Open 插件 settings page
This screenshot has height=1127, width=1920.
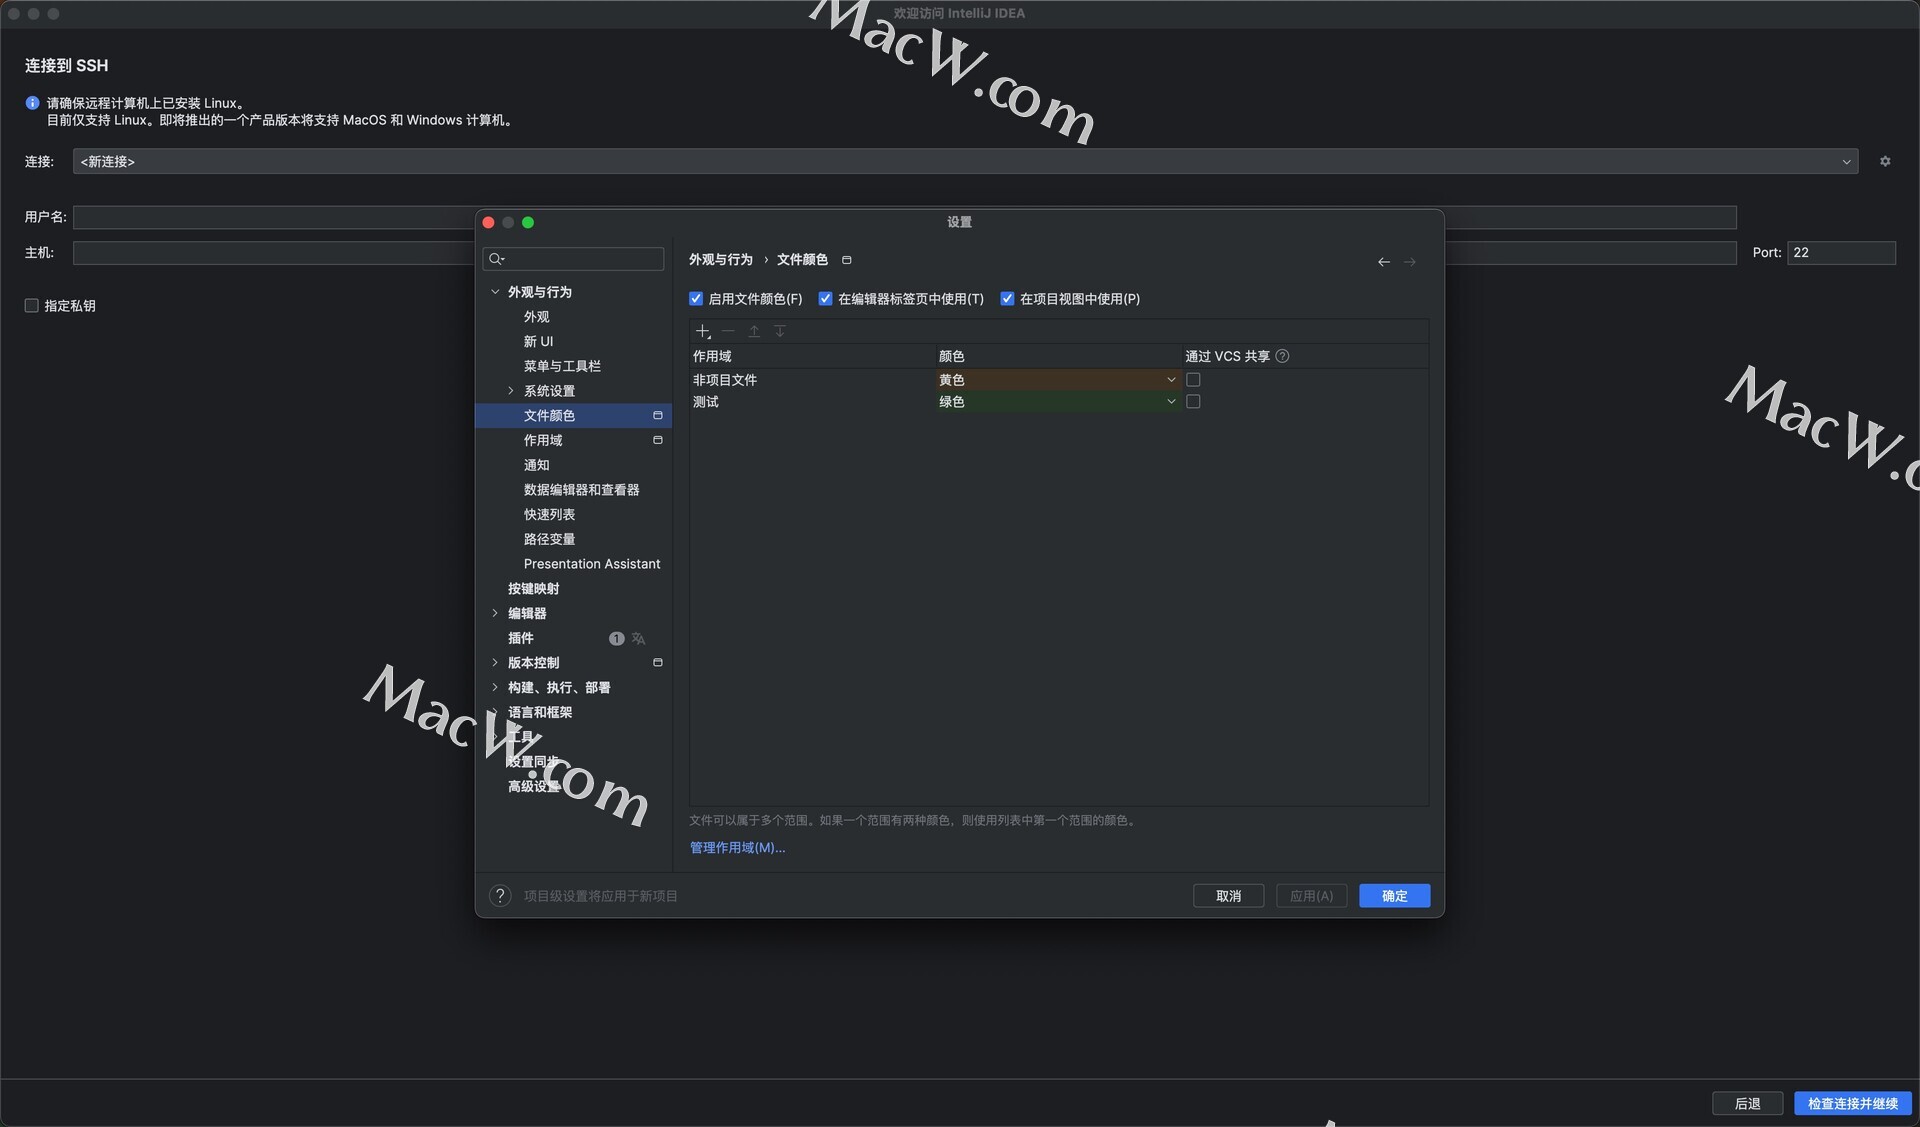pyautogui.click(x=520, y=638)
